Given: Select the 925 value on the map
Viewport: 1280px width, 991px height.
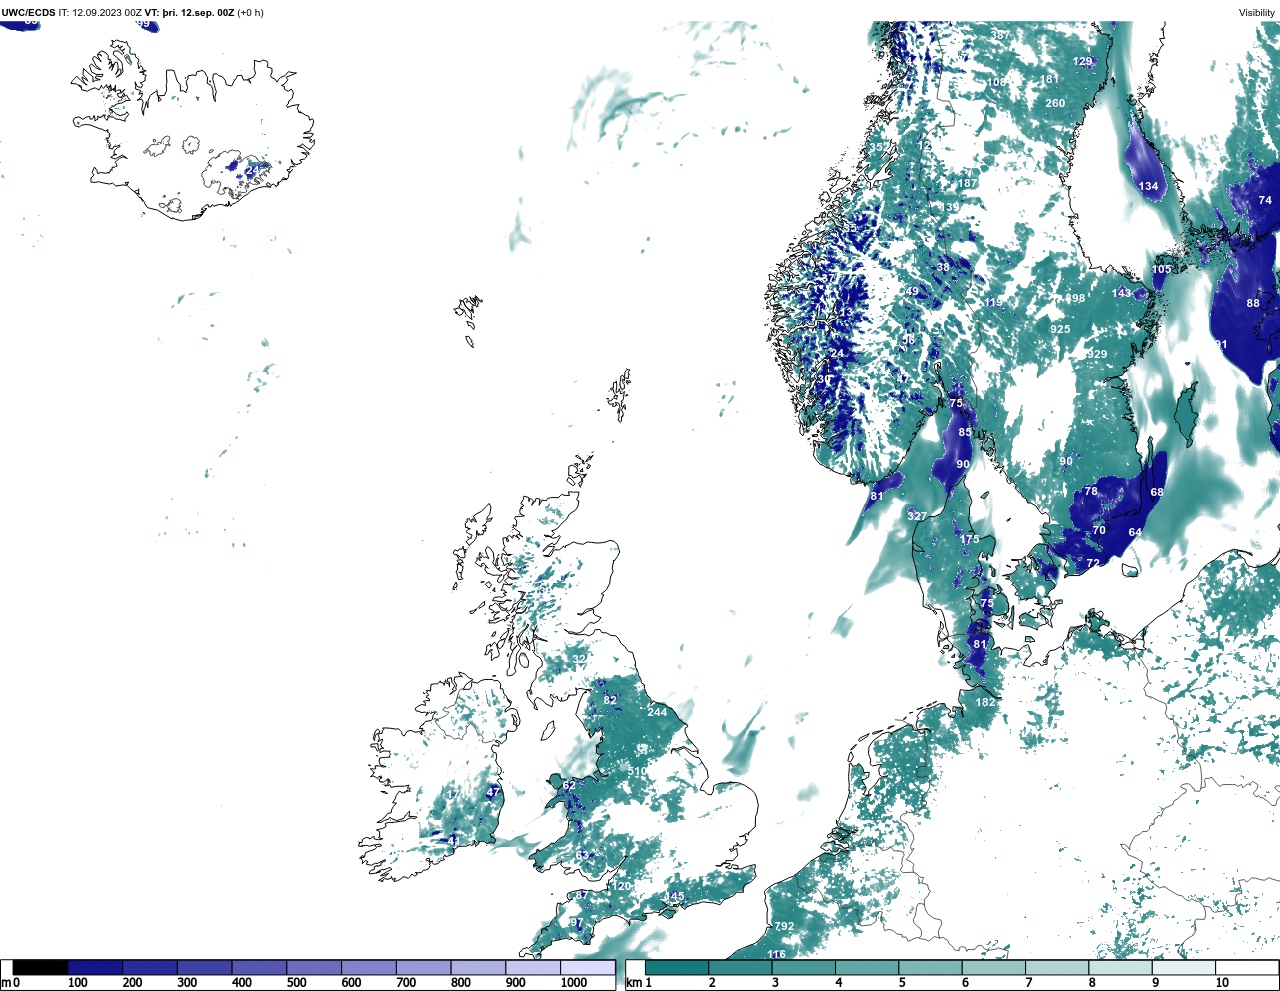Looking at the screenshot, I should click(1060, 329).
